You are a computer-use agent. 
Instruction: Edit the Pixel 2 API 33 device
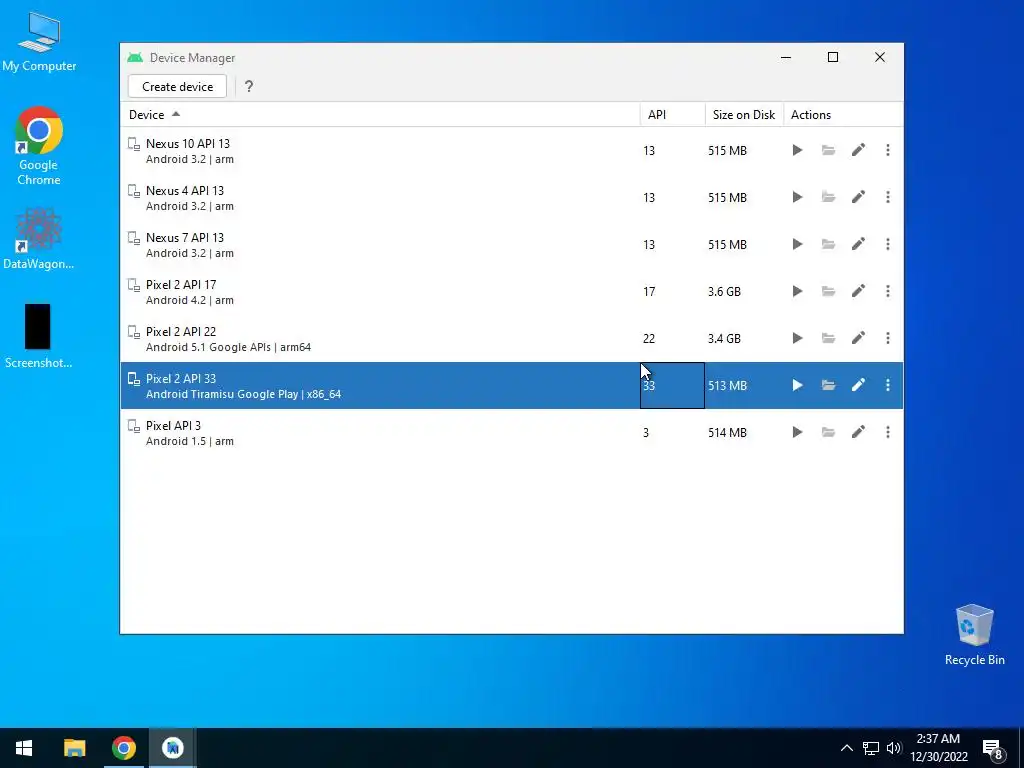pyautogui.click(x=858, y=385)
